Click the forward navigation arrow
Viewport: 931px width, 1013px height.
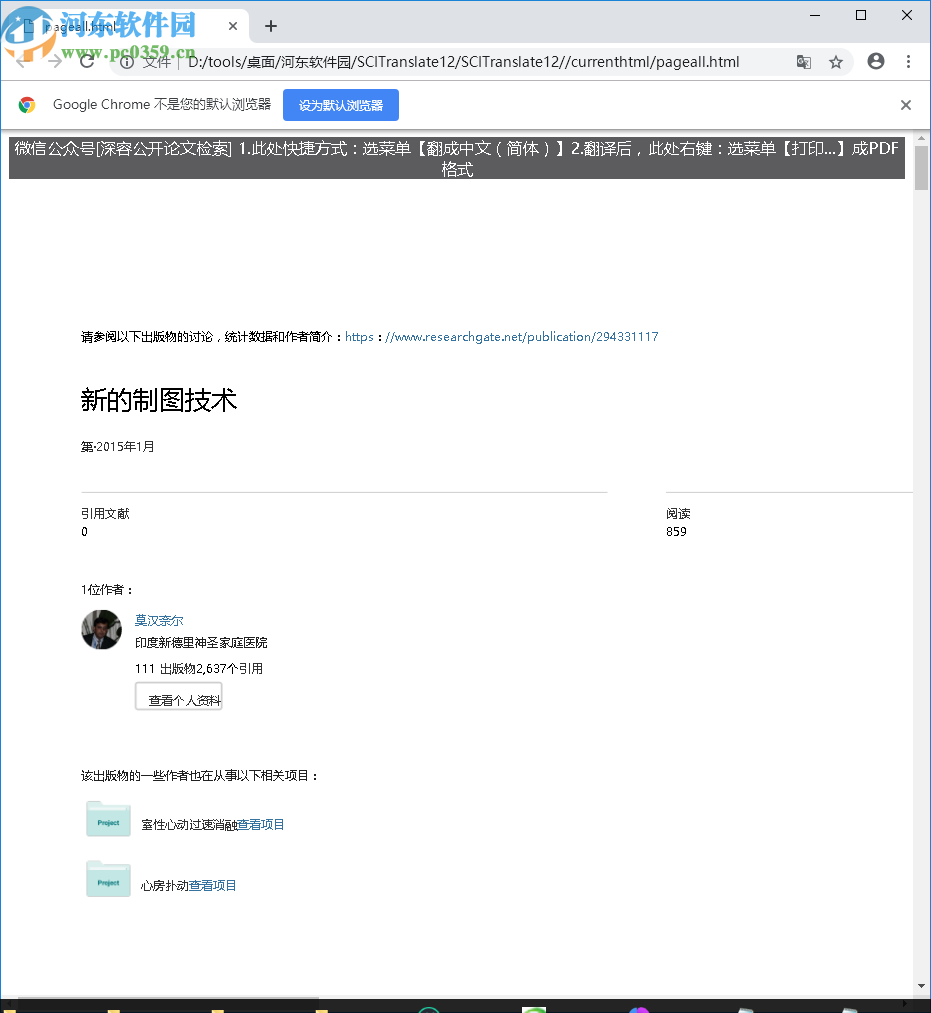(x=53, y=61)
